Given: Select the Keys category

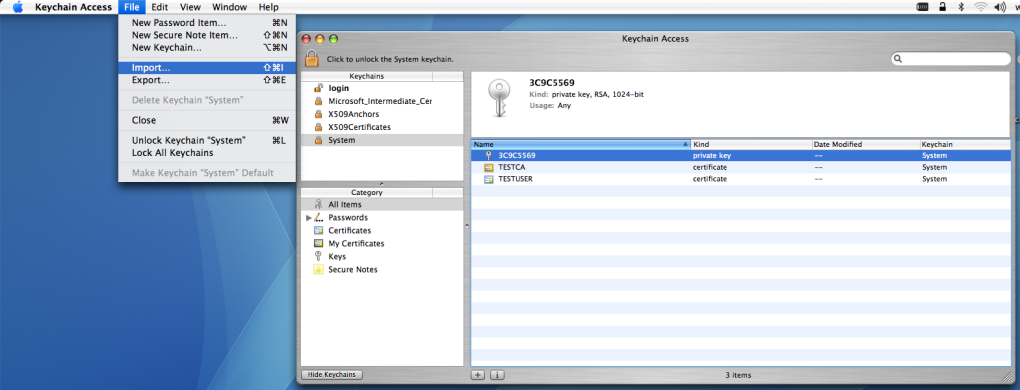Looking at the screenshot, I should pos(382,256).
